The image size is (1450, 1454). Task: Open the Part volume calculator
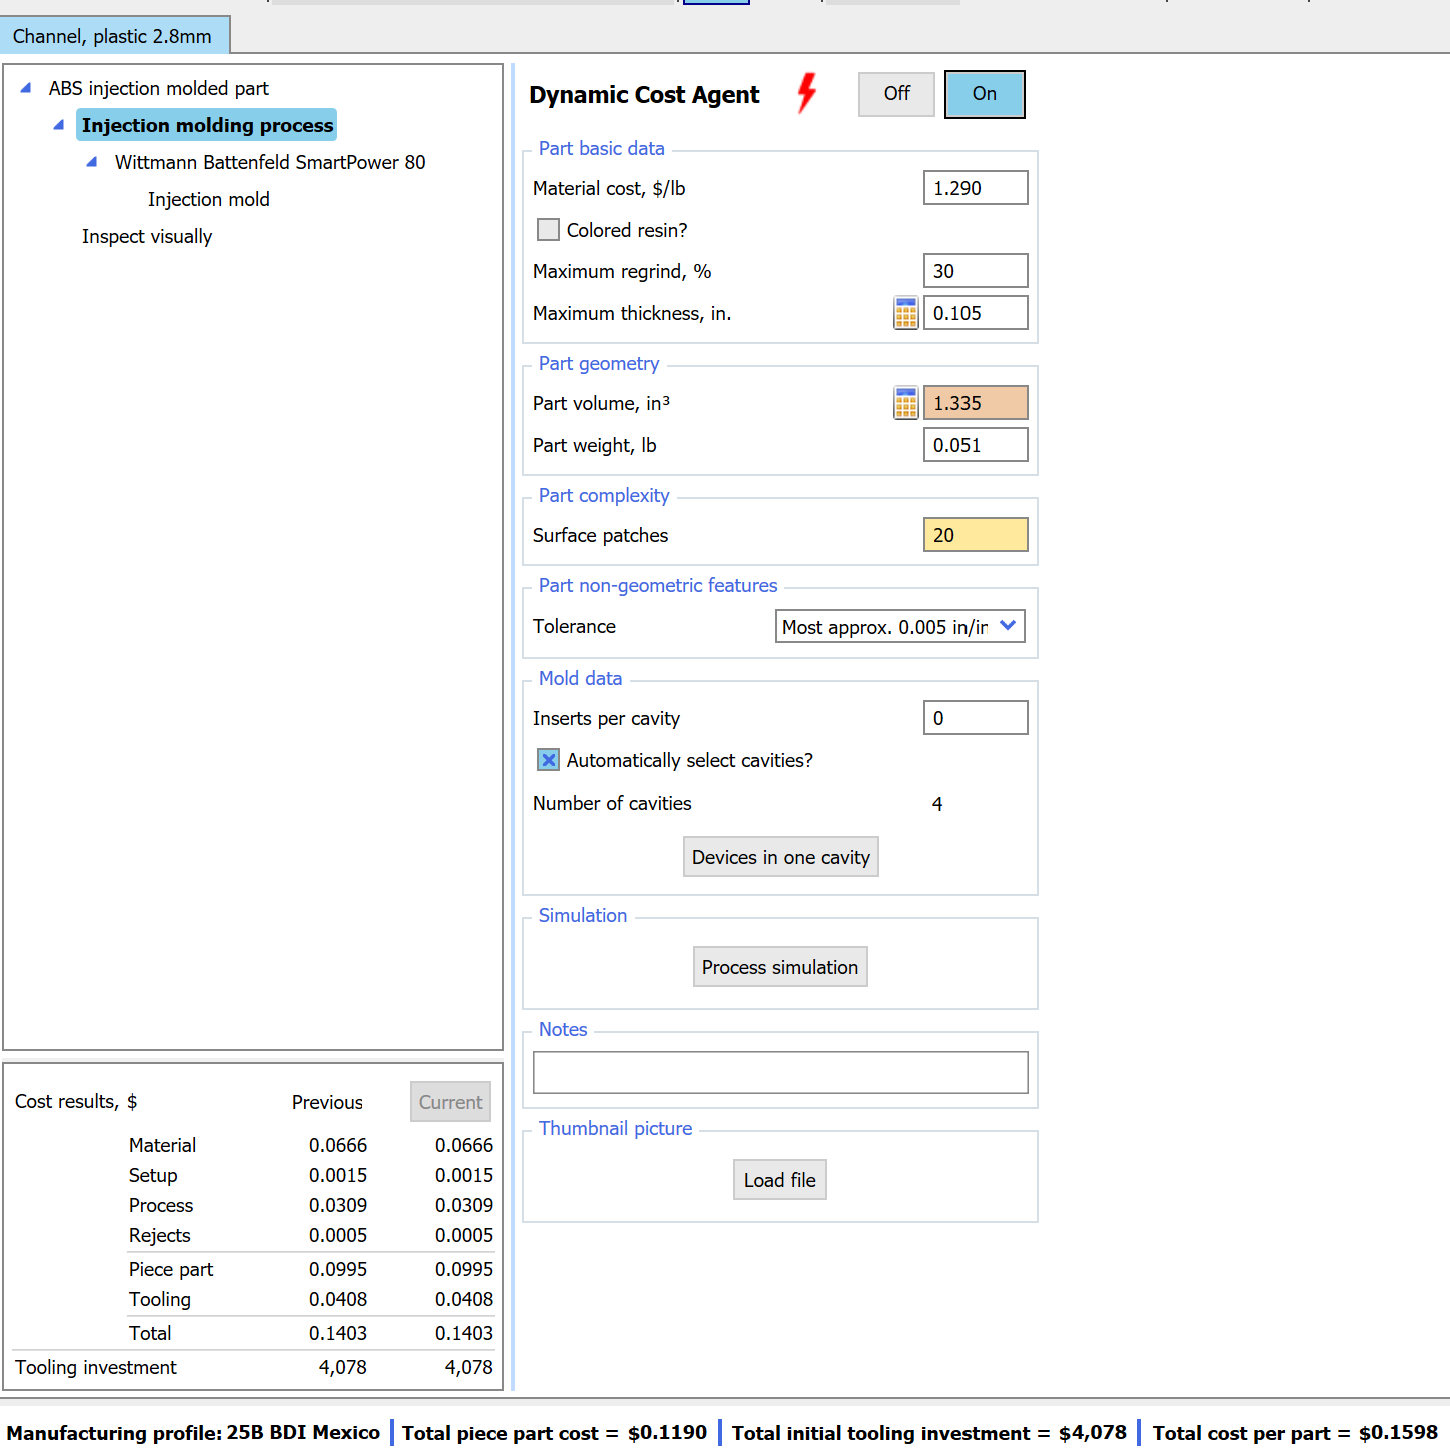tap(905, 402)
